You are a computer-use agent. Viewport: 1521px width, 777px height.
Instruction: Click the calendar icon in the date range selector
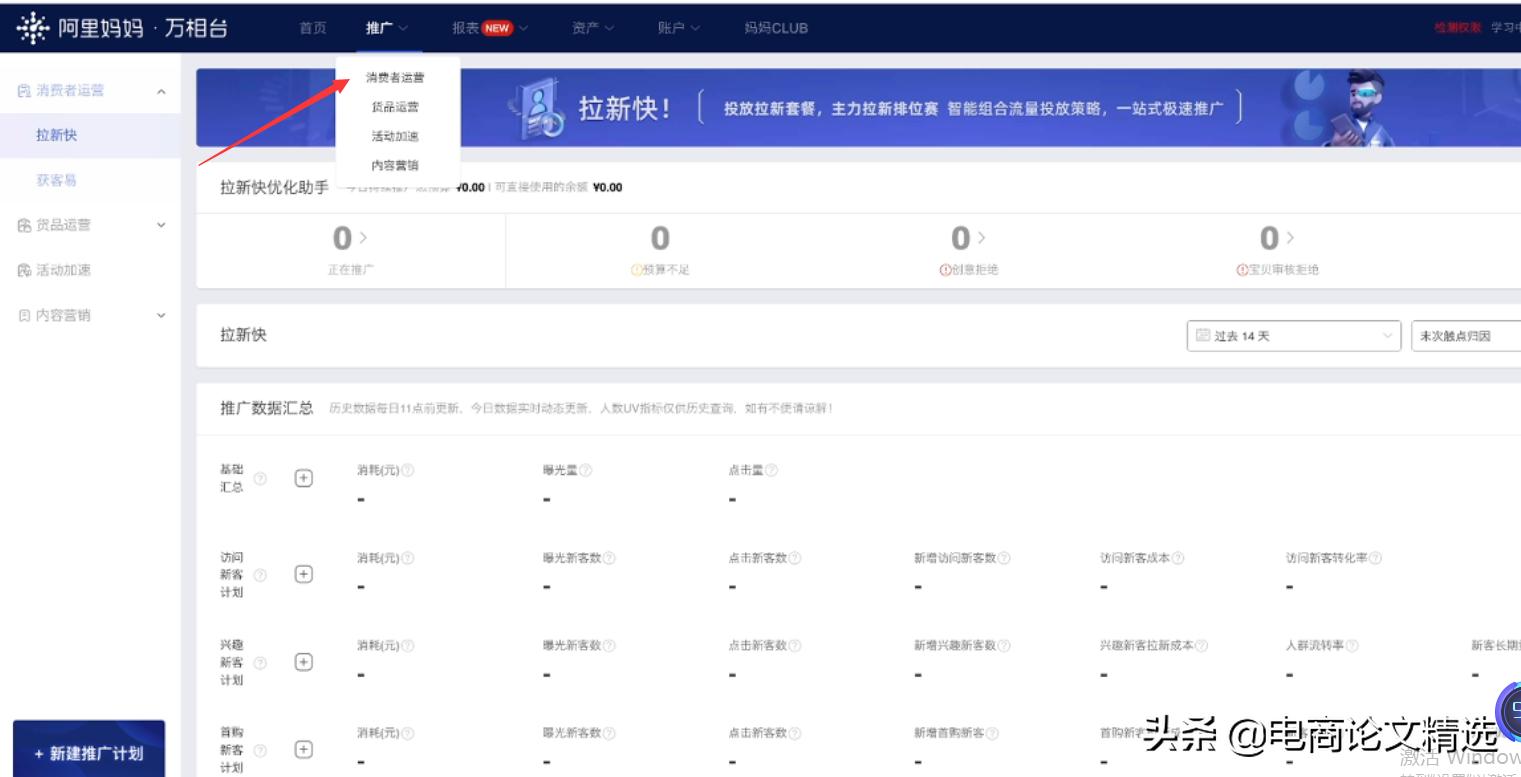tap(1202, 336)
